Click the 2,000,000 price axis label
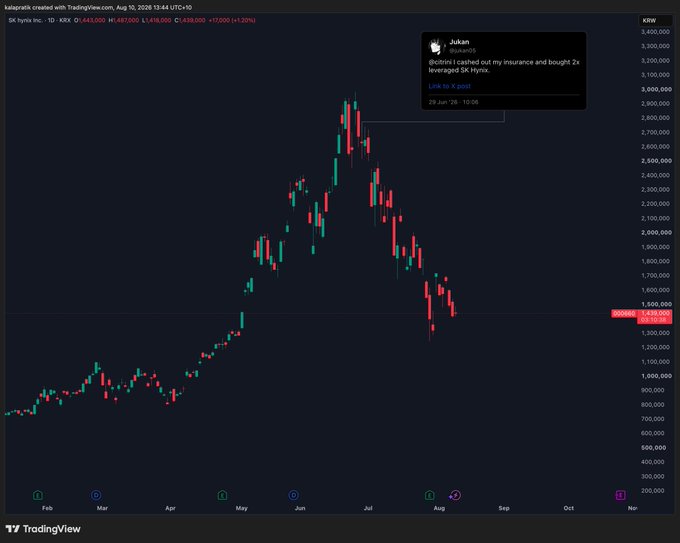The width and height of the screenshot is (680, 543). click(x=656, y=232)
